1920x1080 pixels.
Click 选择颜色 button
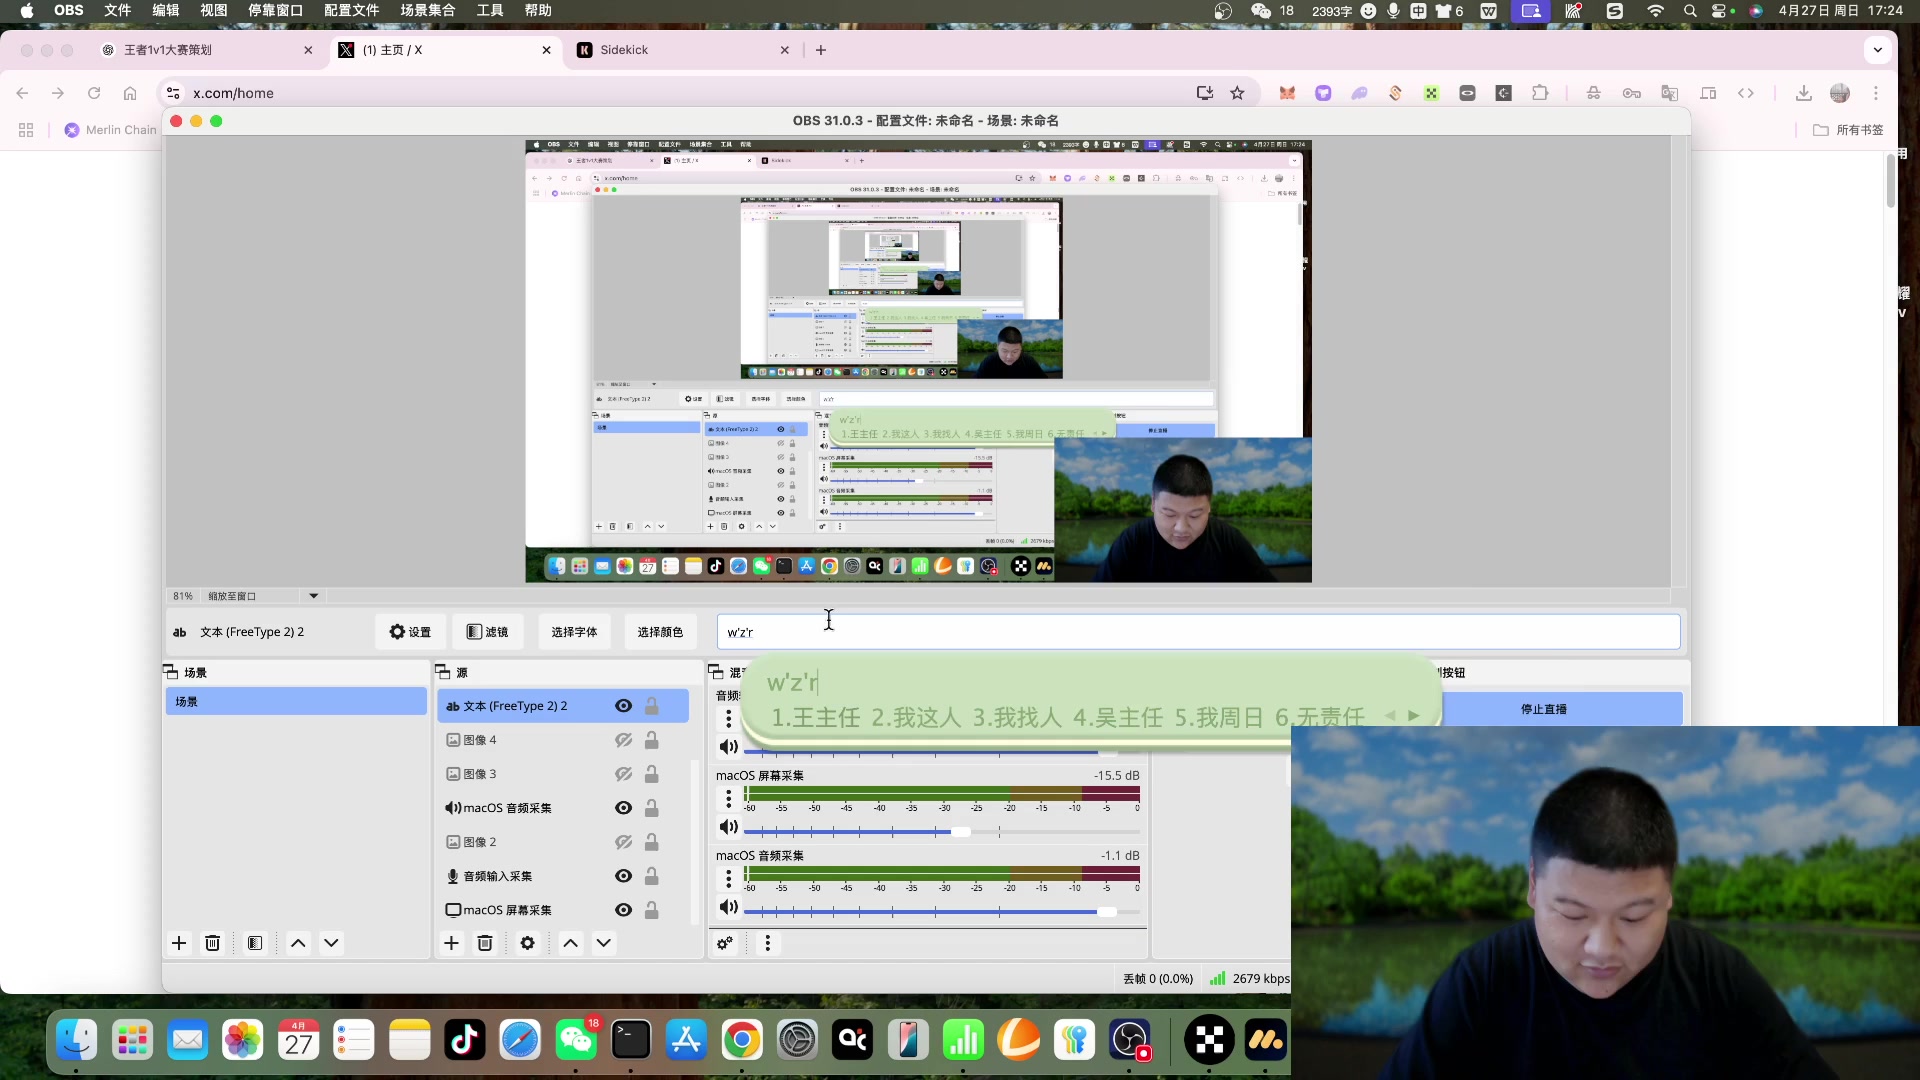660,632
